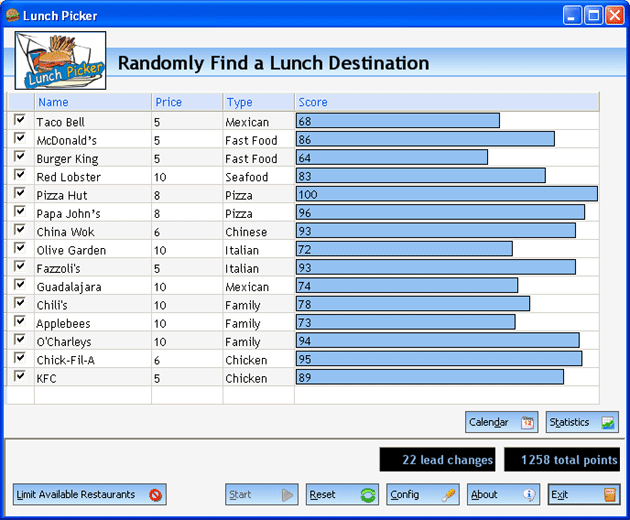Click the calendar page icon
630x520 pixels.
527,422
